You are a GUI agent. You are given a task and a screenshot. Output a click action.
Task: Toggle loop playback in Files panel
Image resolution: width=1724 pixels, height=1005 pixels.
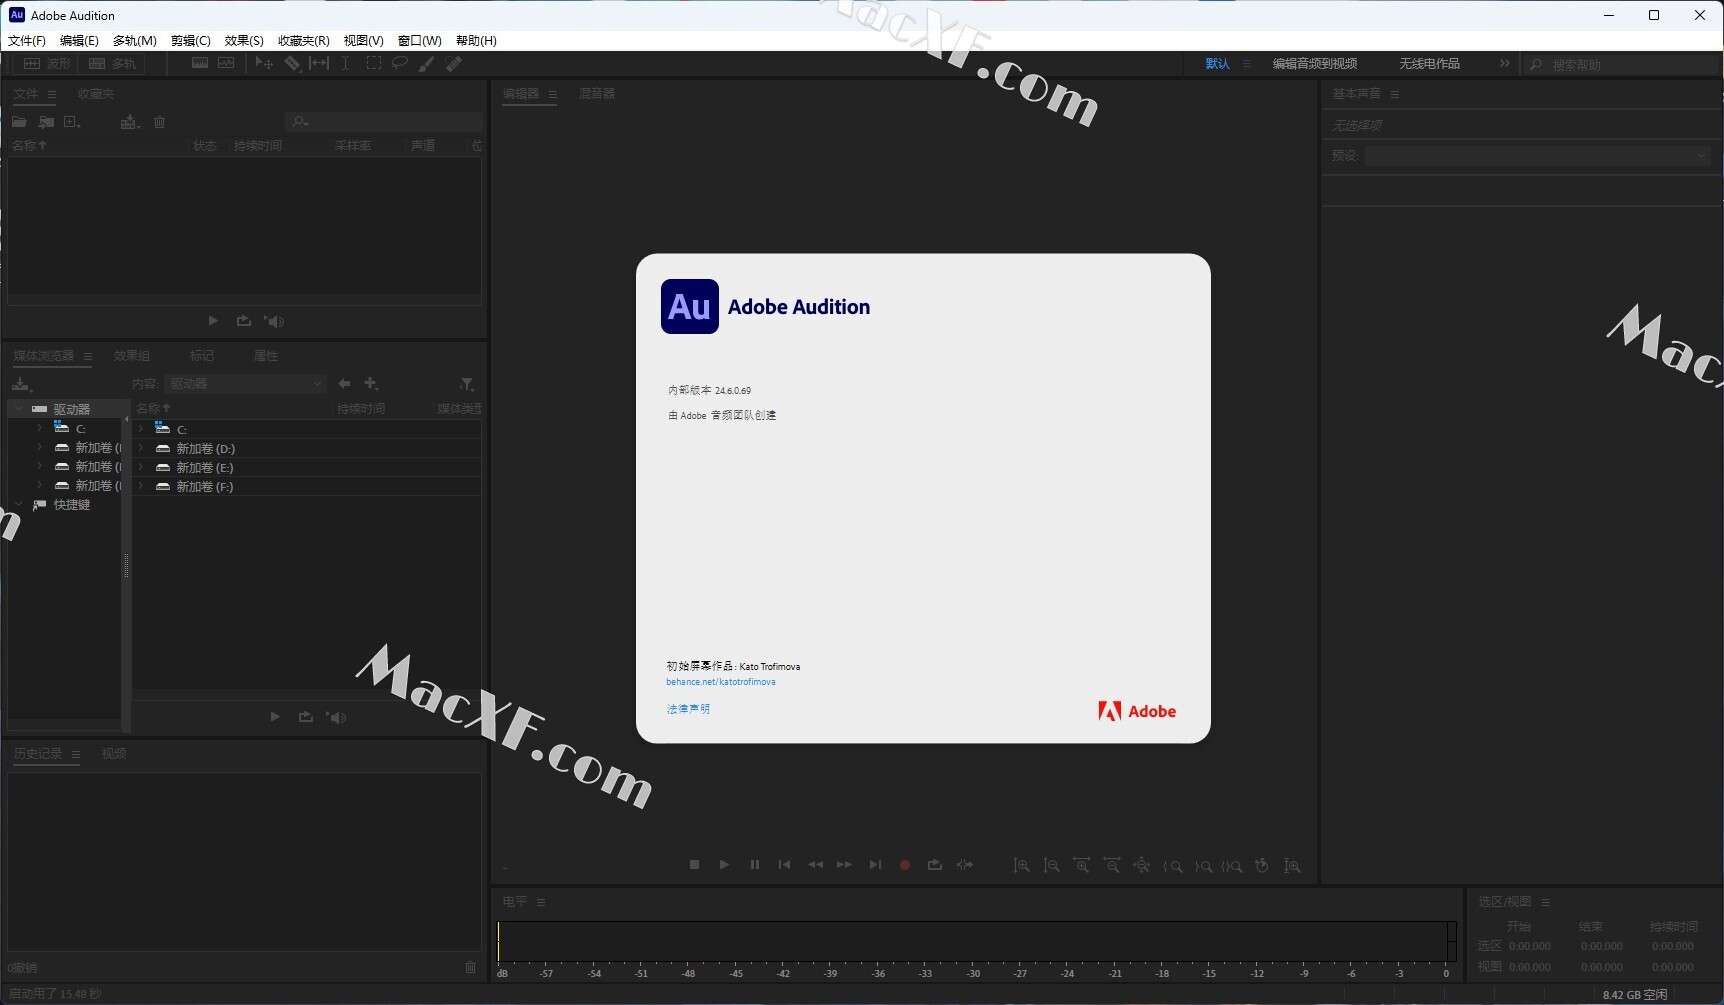coord(243,321)
